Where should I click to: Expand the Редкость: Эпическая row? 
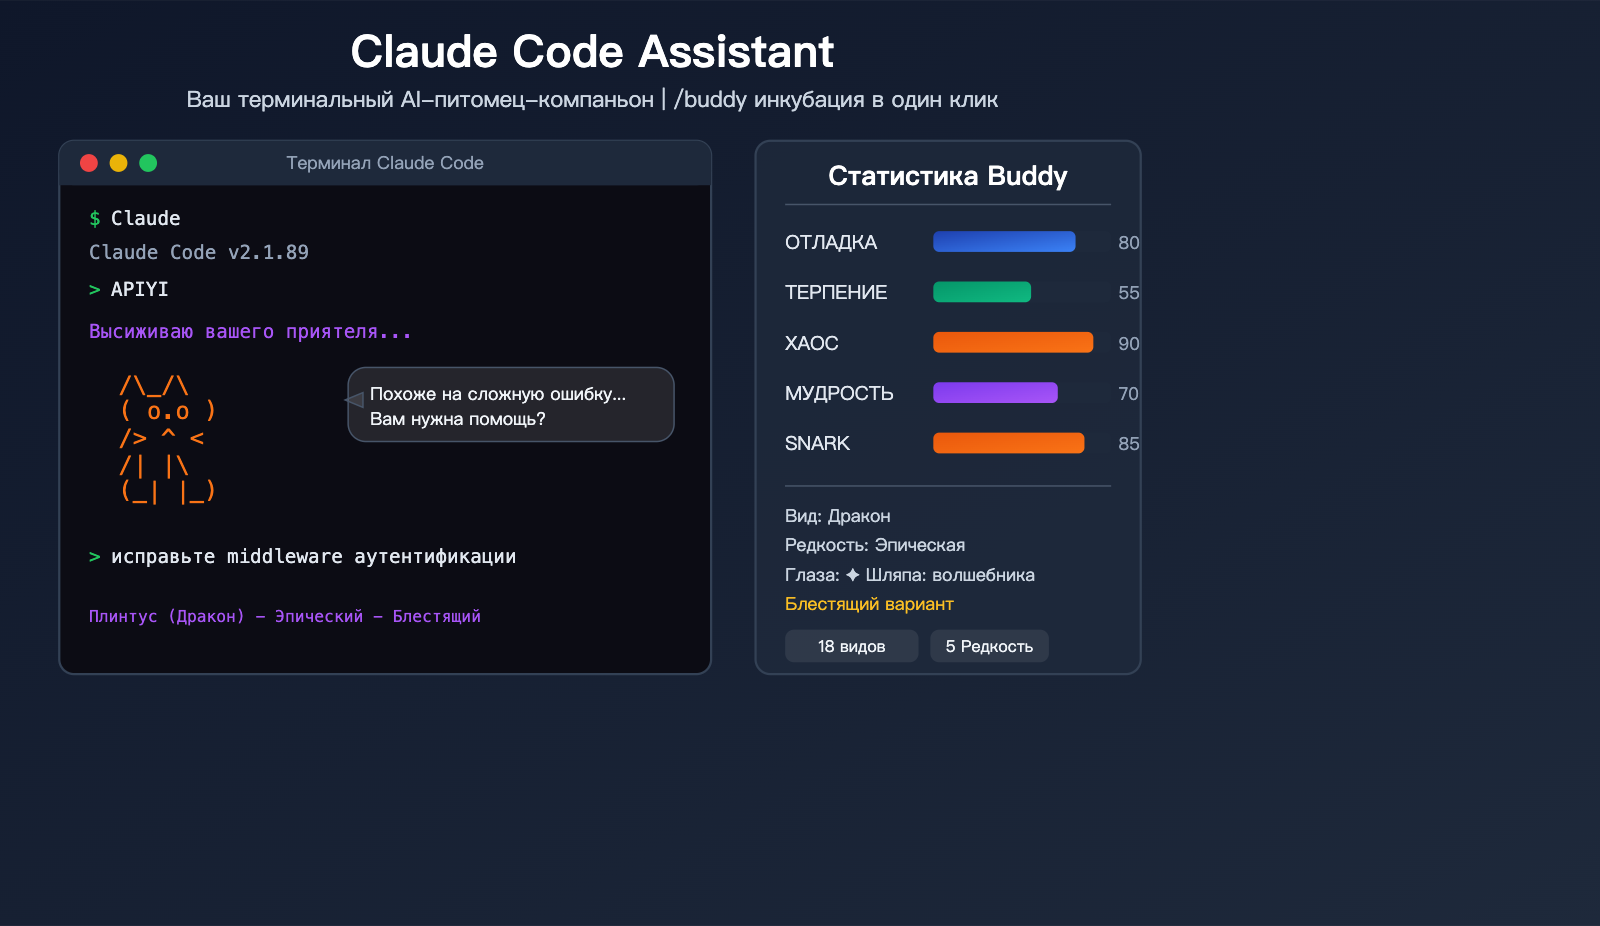(875, 545)
